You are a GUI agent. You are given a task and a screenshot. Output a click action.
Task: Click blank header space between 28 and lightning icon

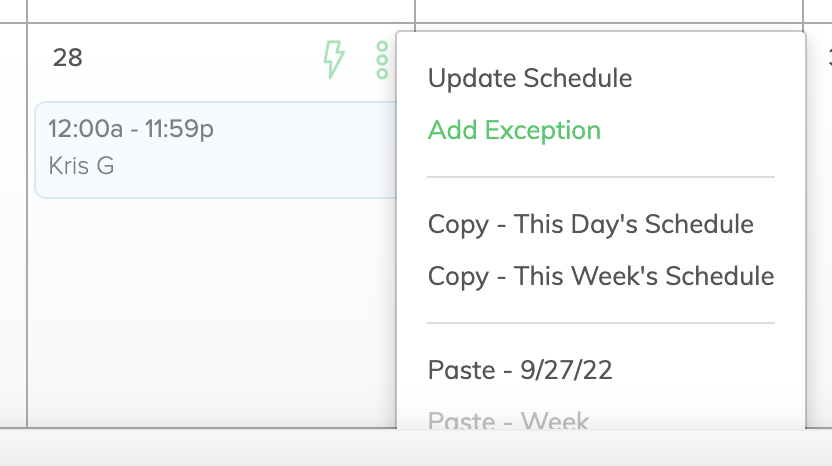point(202,58)
